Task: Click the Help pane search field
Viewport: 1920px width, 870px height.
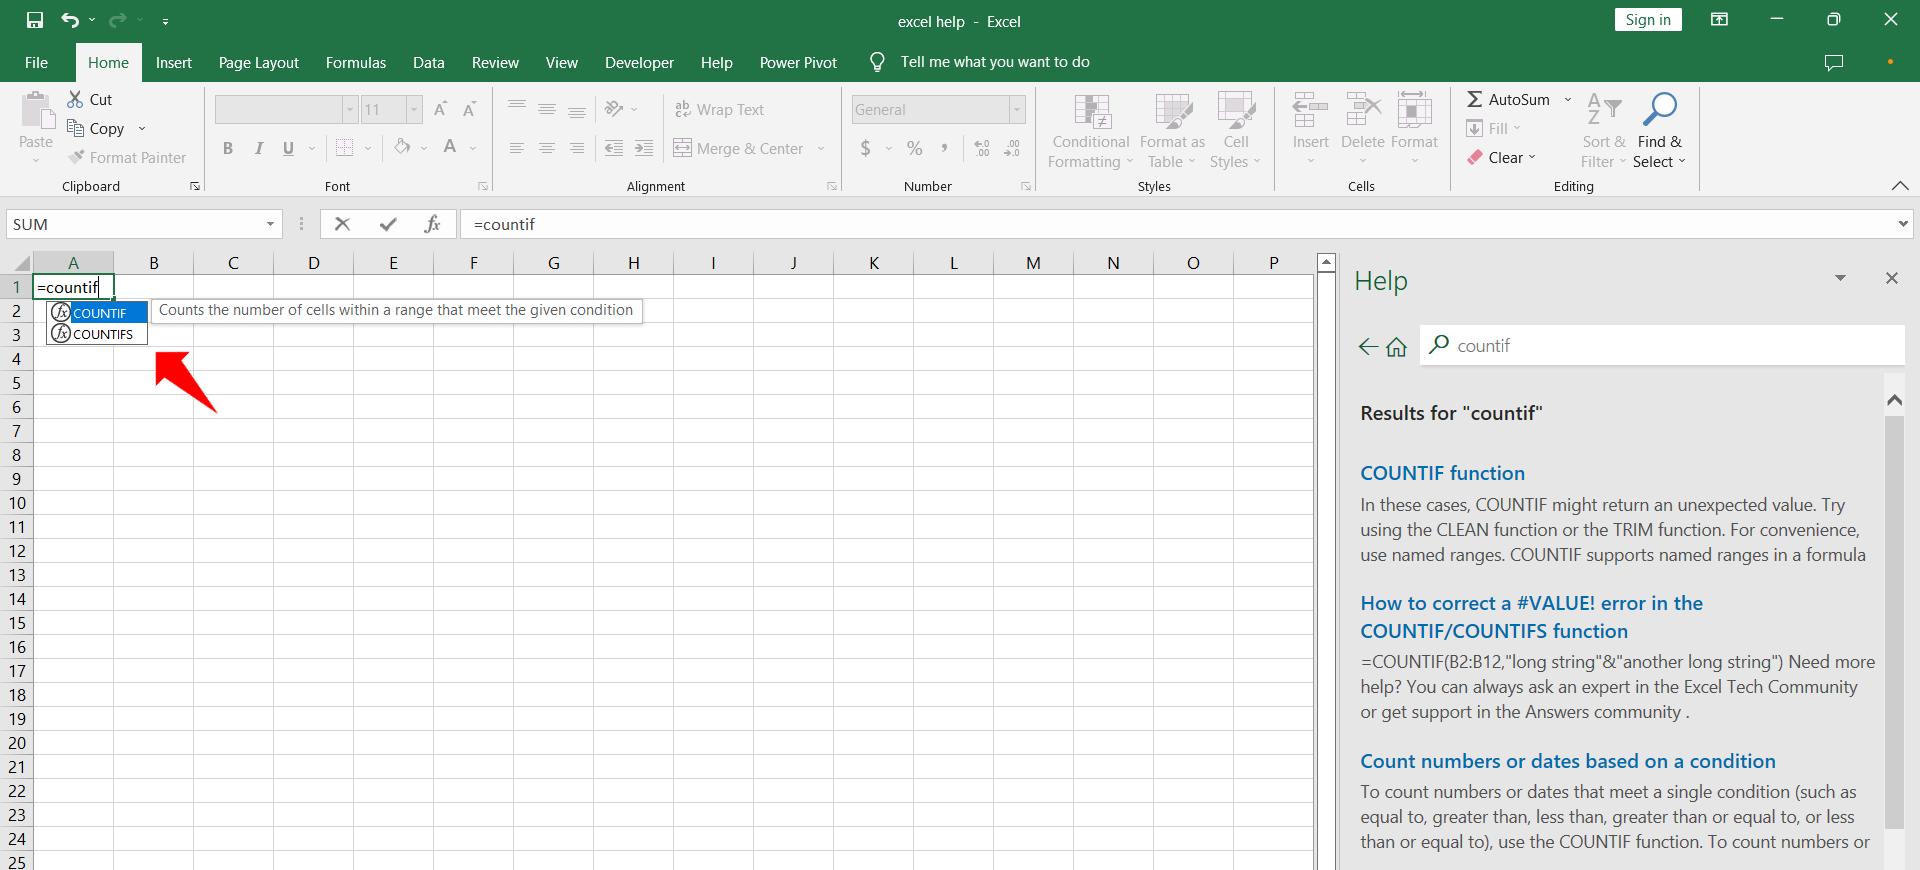Action: 1662,345
